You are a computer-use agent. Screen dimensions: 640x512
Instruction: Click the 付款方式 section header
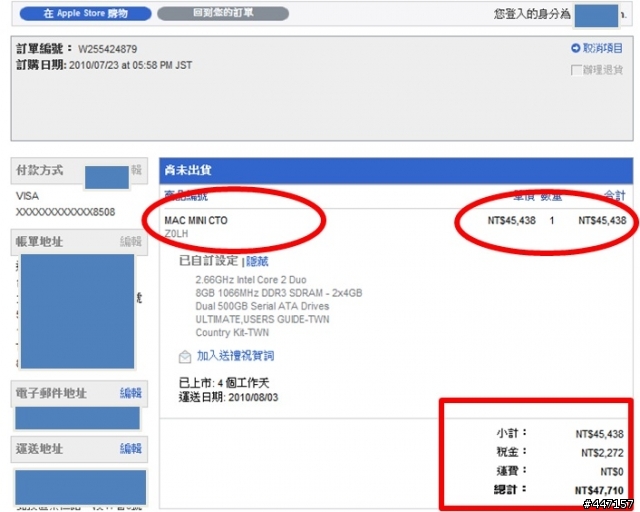click(x=79, y=170)
